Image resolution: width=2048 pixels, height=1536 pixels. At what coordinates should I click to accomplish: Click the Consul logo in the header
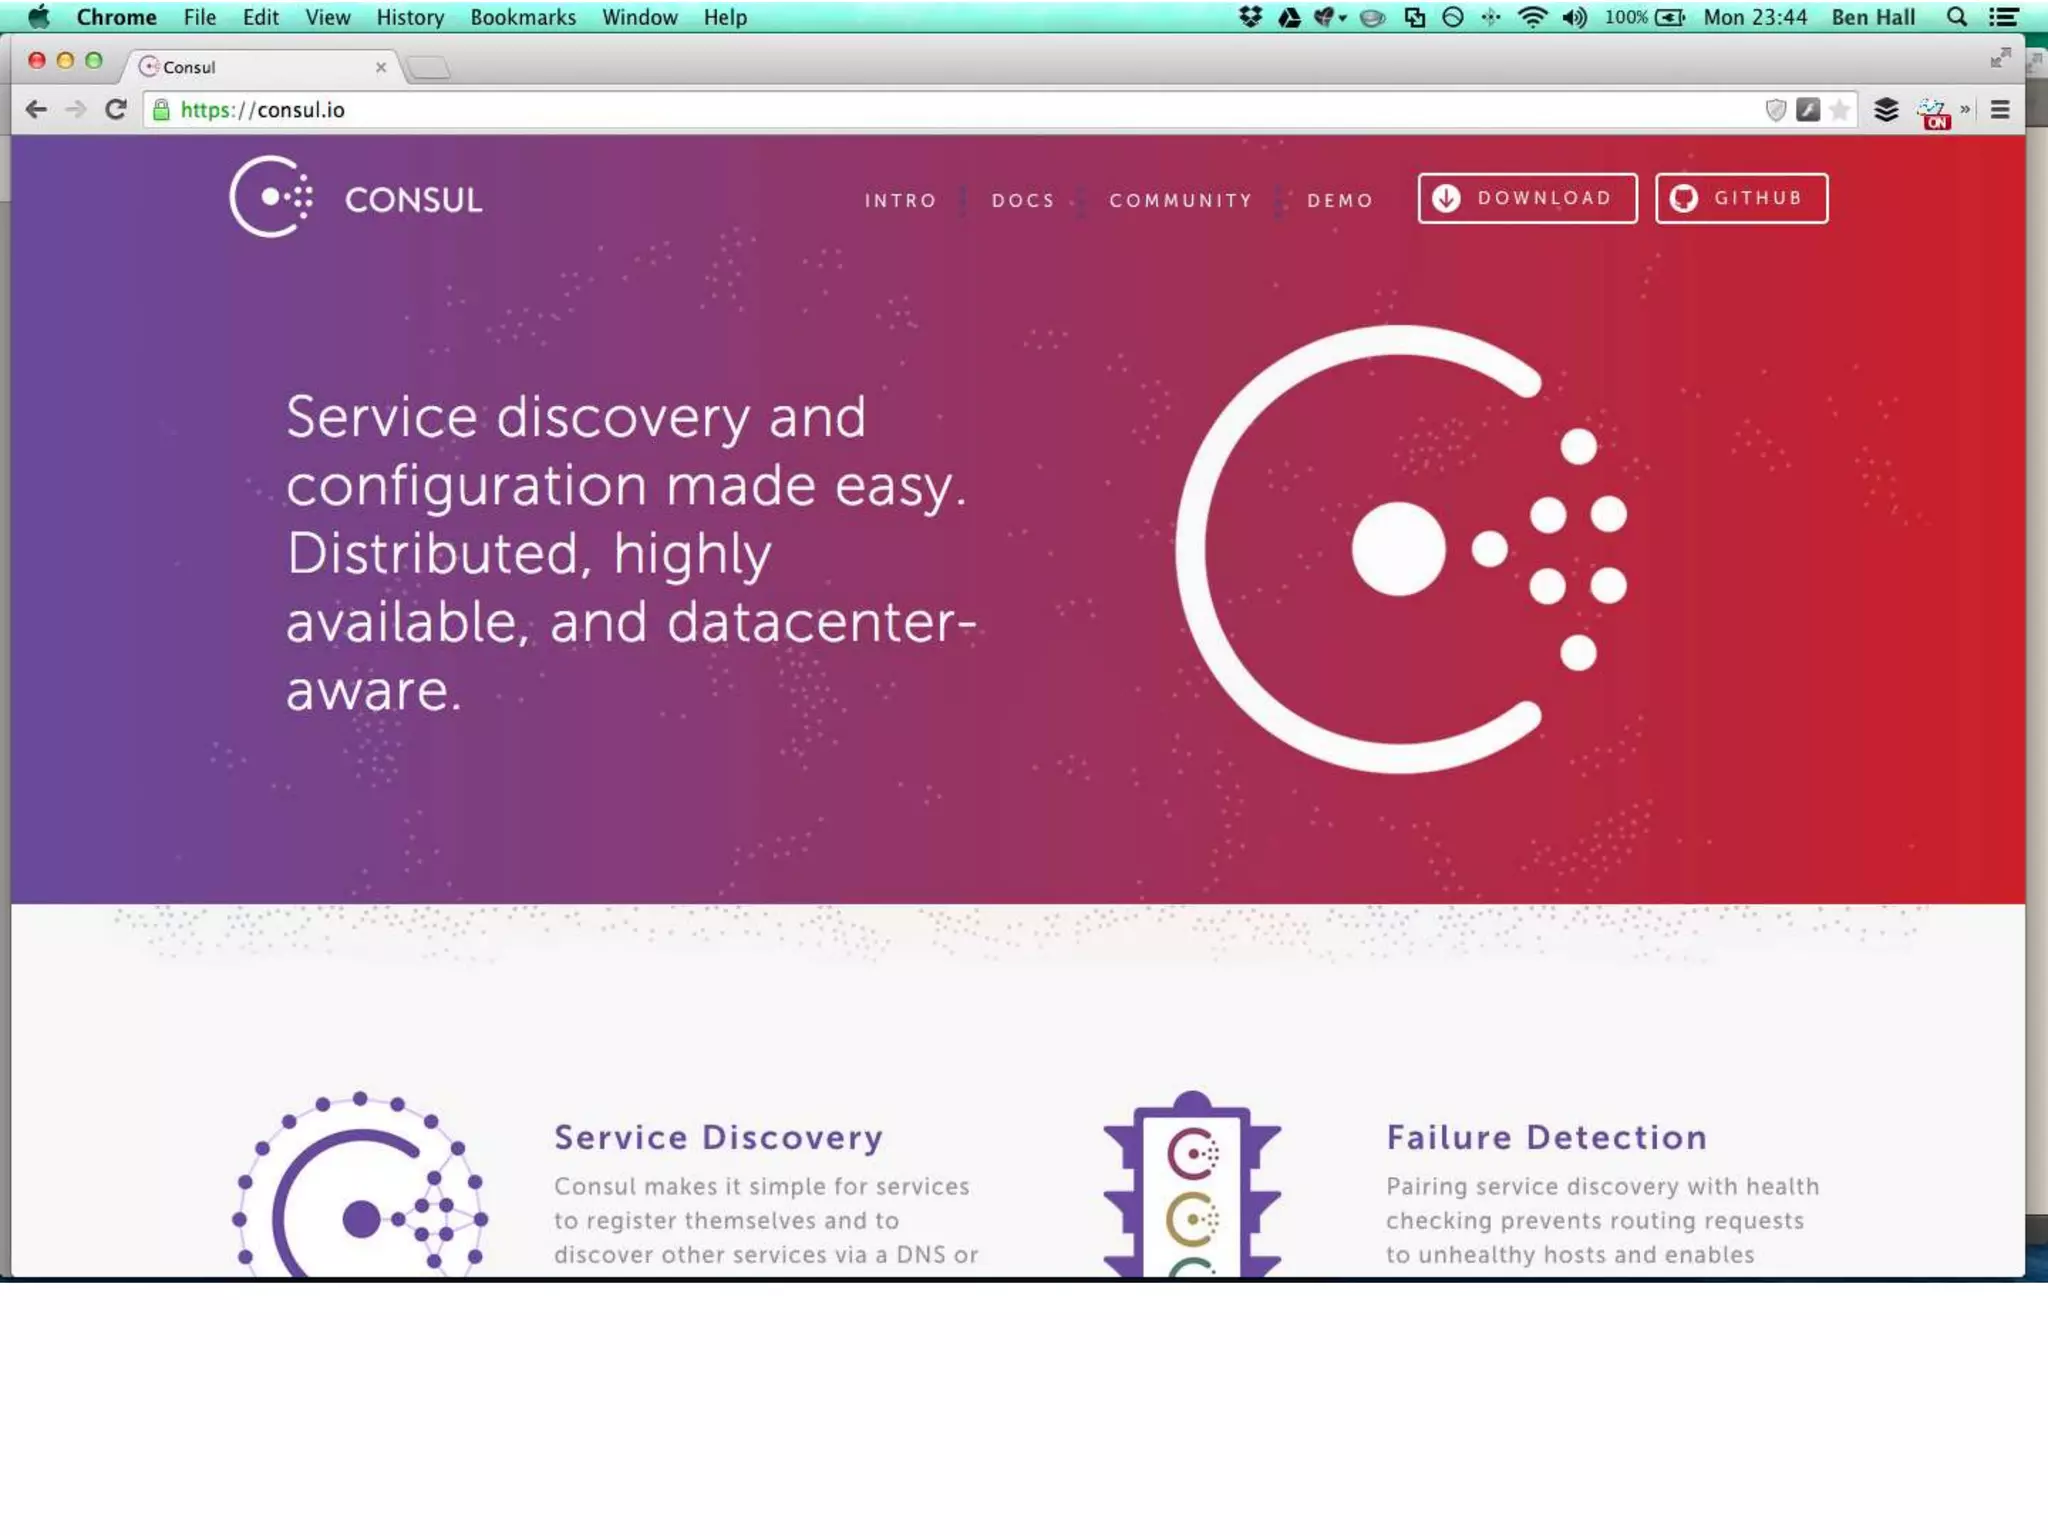pos(356,197)
